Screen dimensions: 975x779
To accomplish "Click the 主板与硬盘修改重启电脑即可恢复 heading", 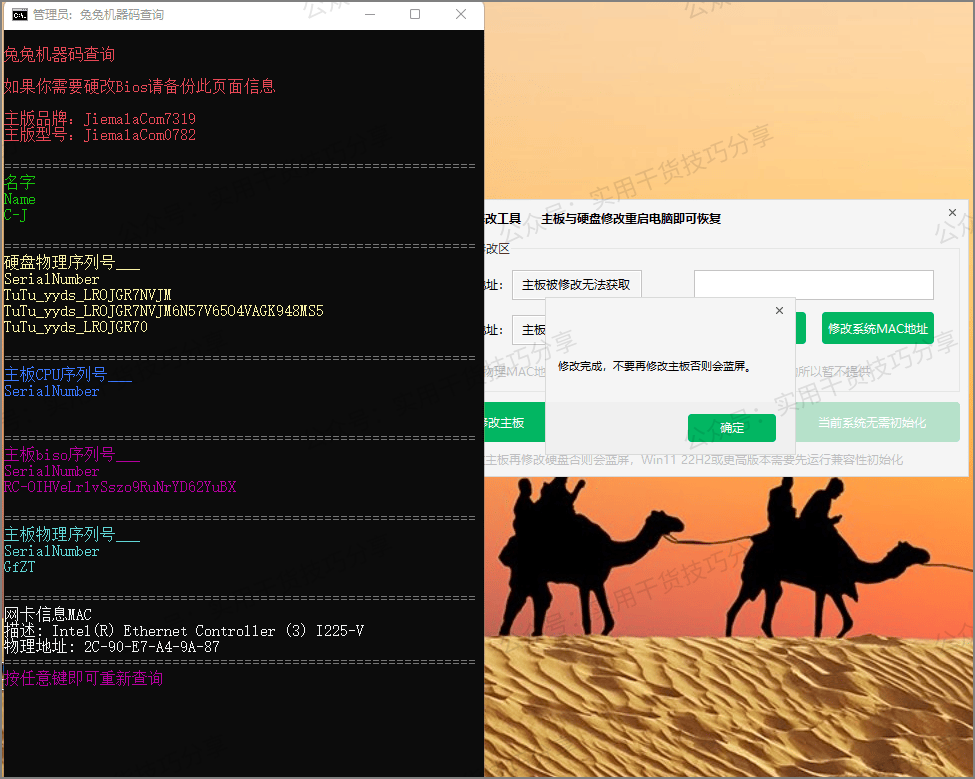I will pos(630,219).
